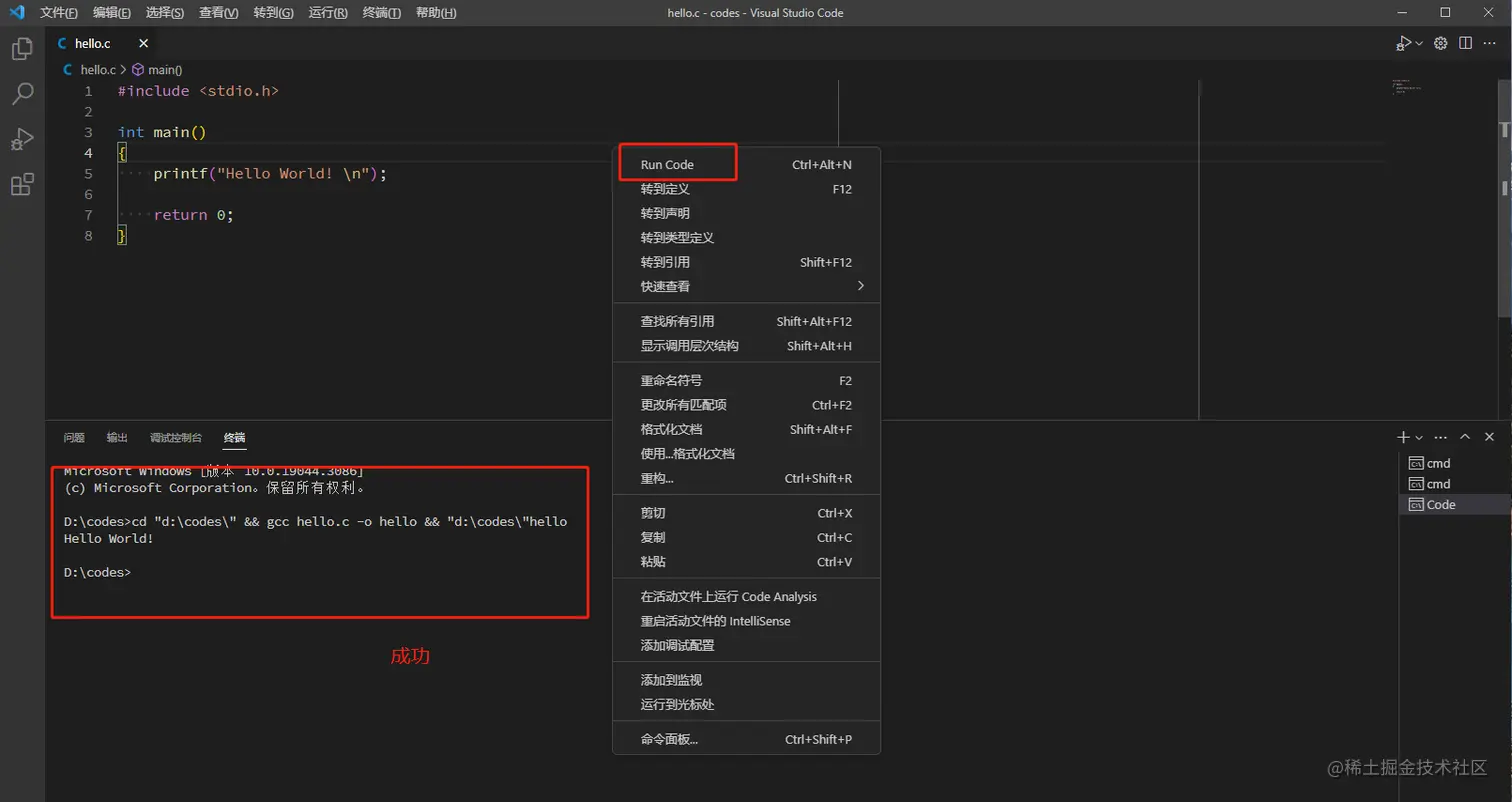
Task: Open the terminal panel's more actions ellipsis
Action: click(1441, 437)
